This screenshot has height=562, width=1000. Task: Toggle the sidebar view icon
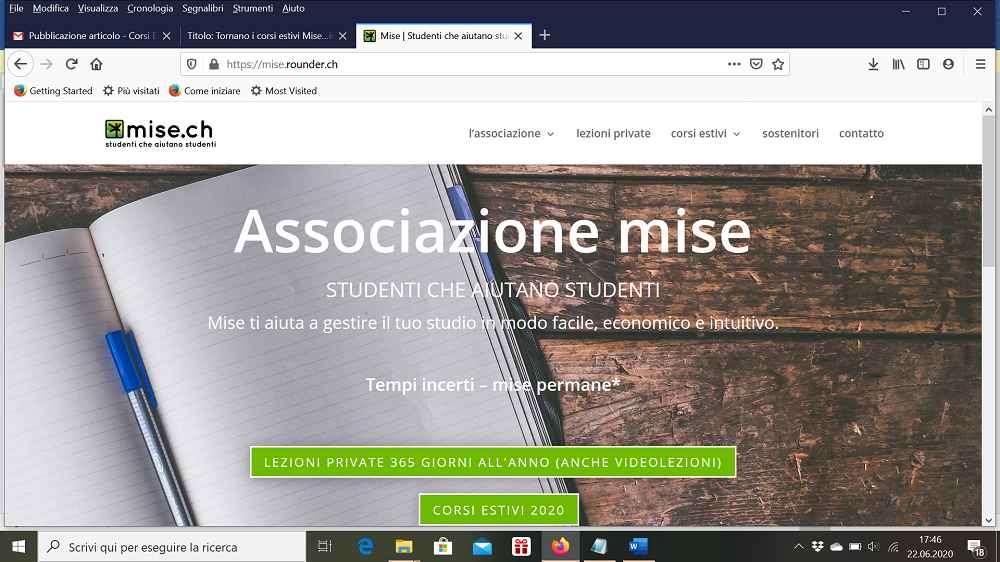point(923,64)
